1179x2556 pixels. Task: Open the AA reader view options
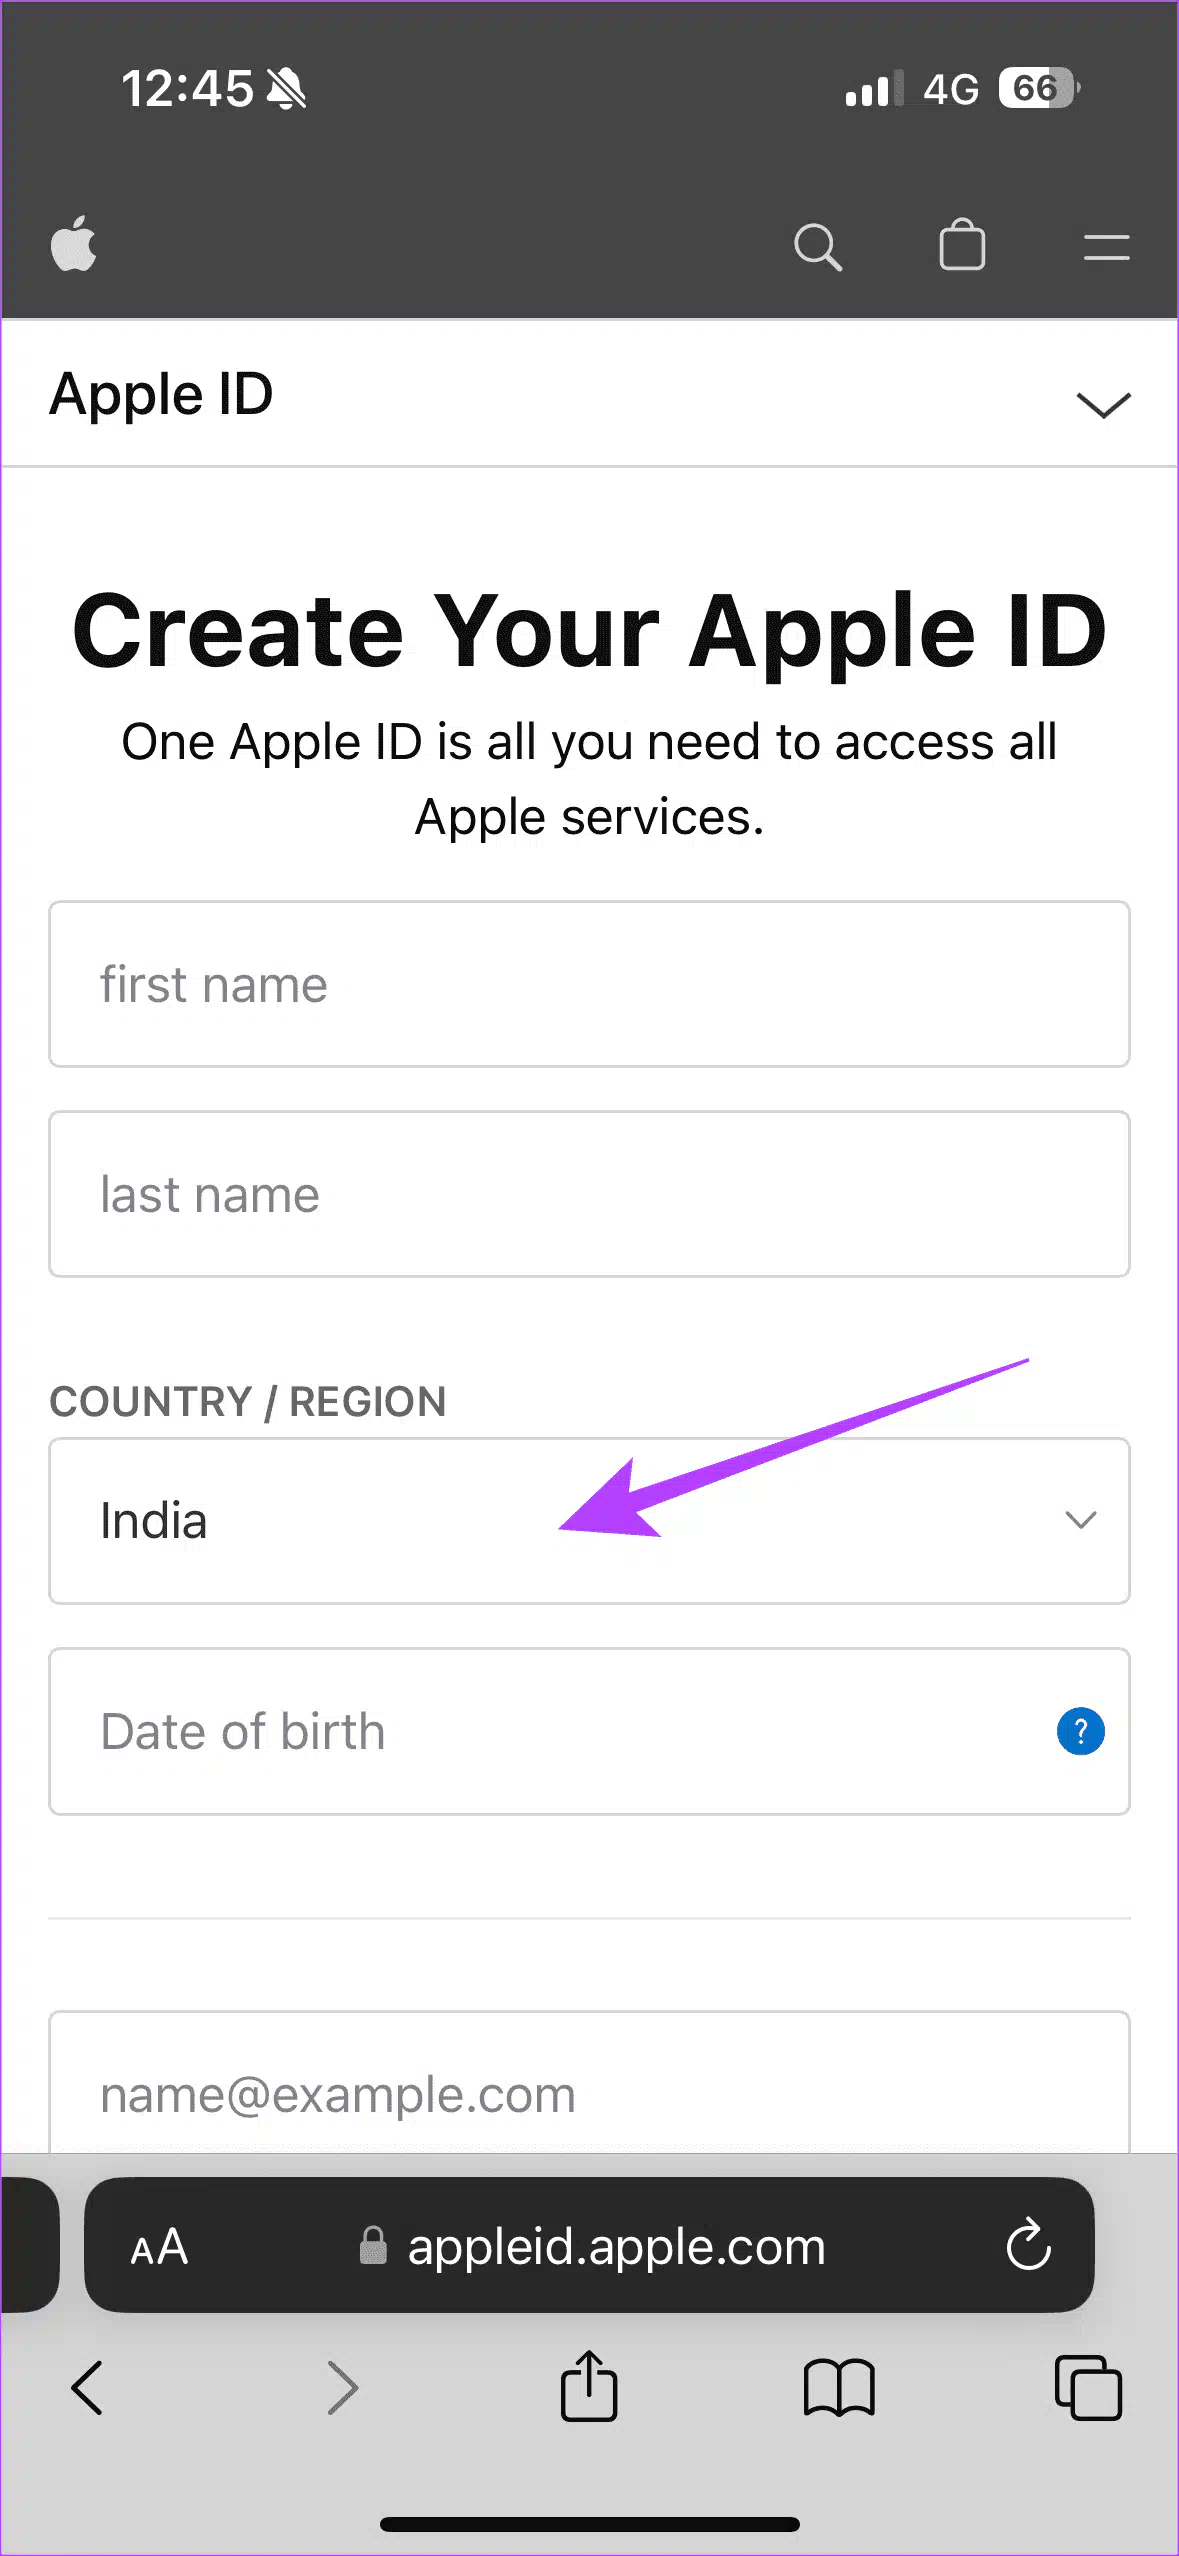click(159, 2248)
